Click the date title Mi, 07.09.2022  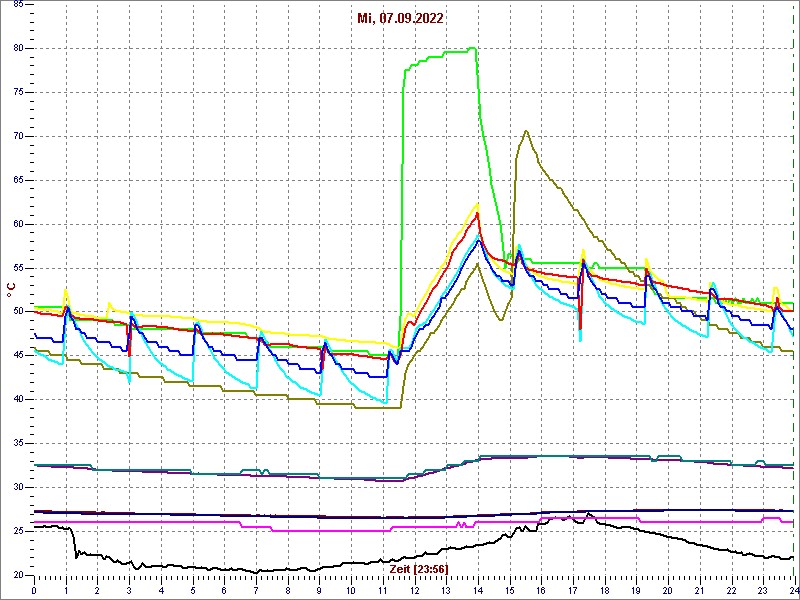tap(400, 18)
